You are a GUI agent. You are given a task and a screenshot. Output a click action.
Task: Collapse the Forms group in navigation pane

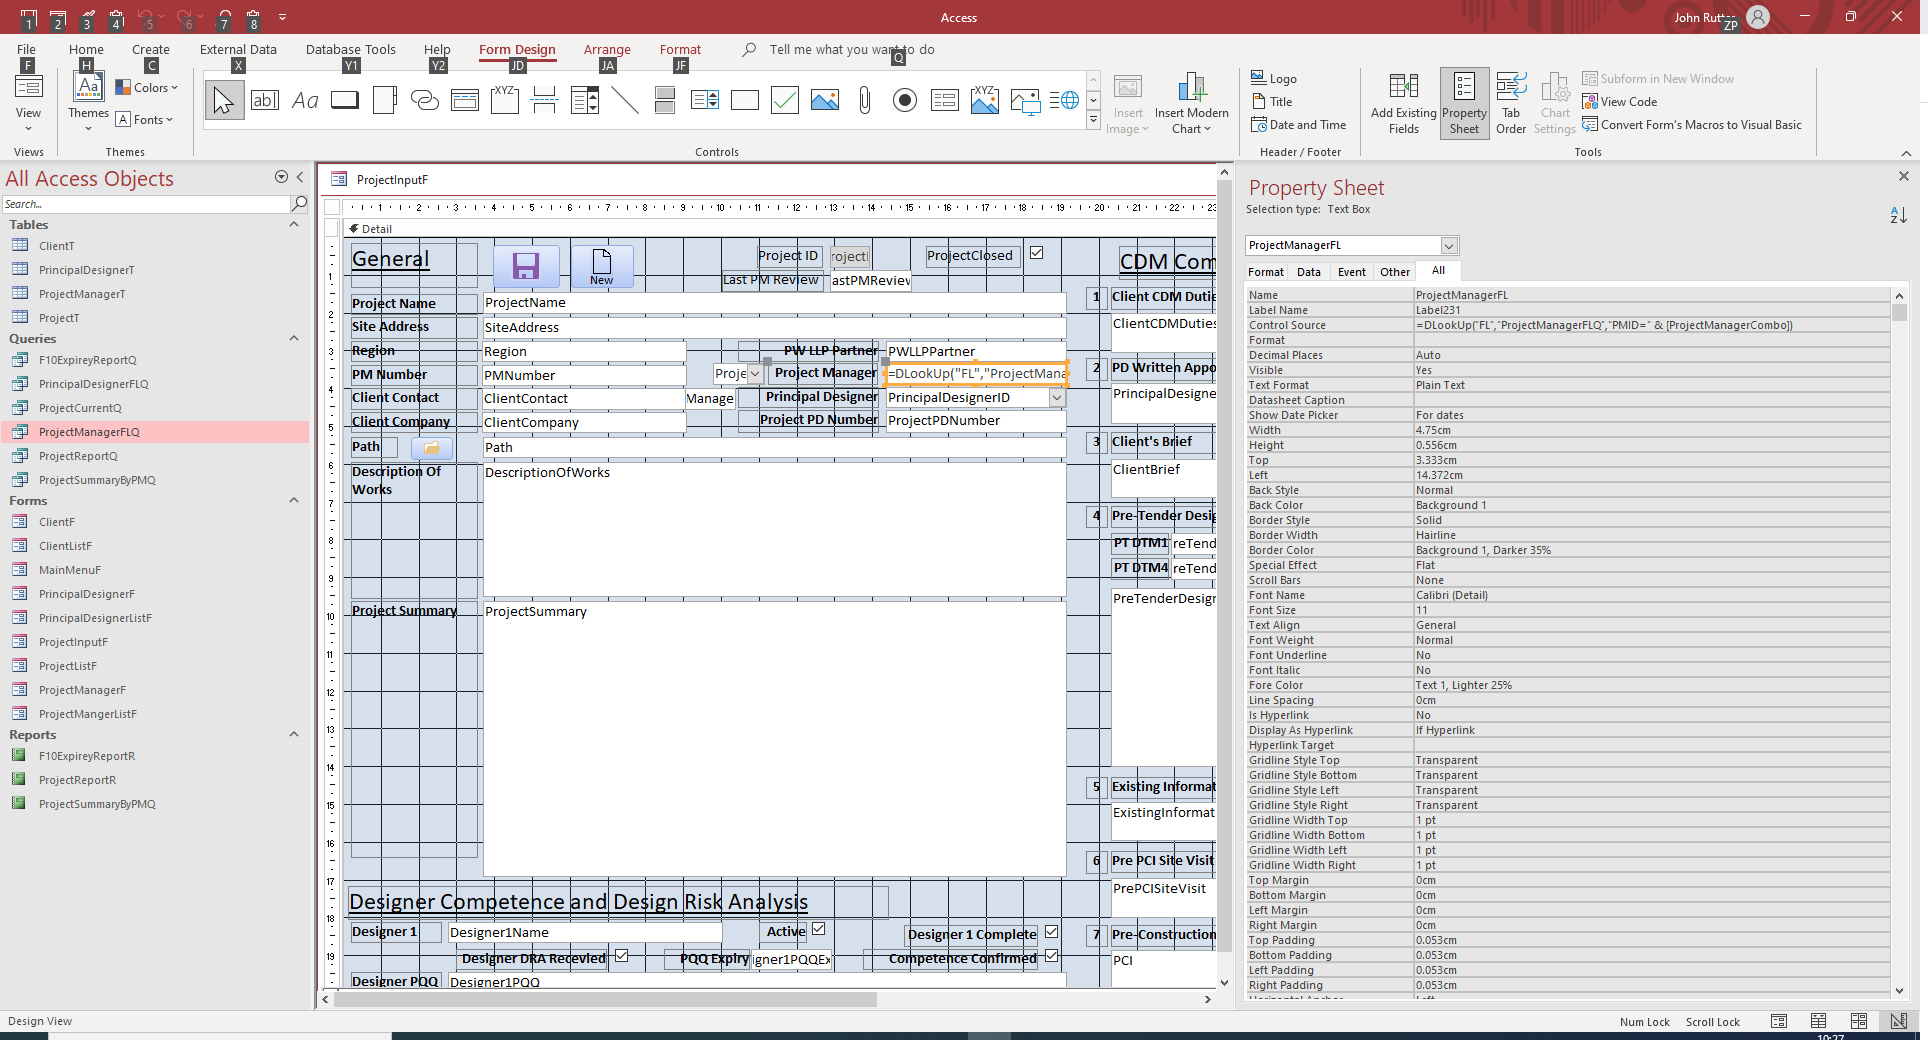click(294, 501)
